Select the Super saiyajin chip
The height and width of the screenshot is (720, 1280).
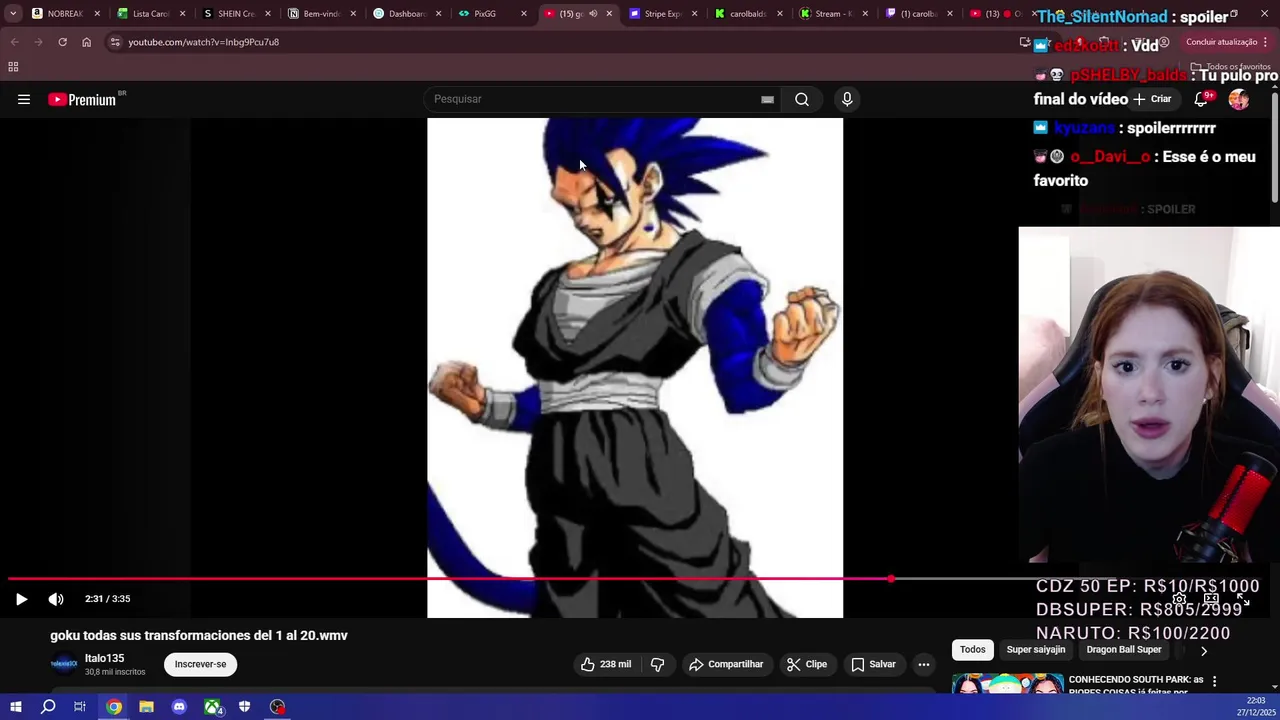click(1036, 650)
